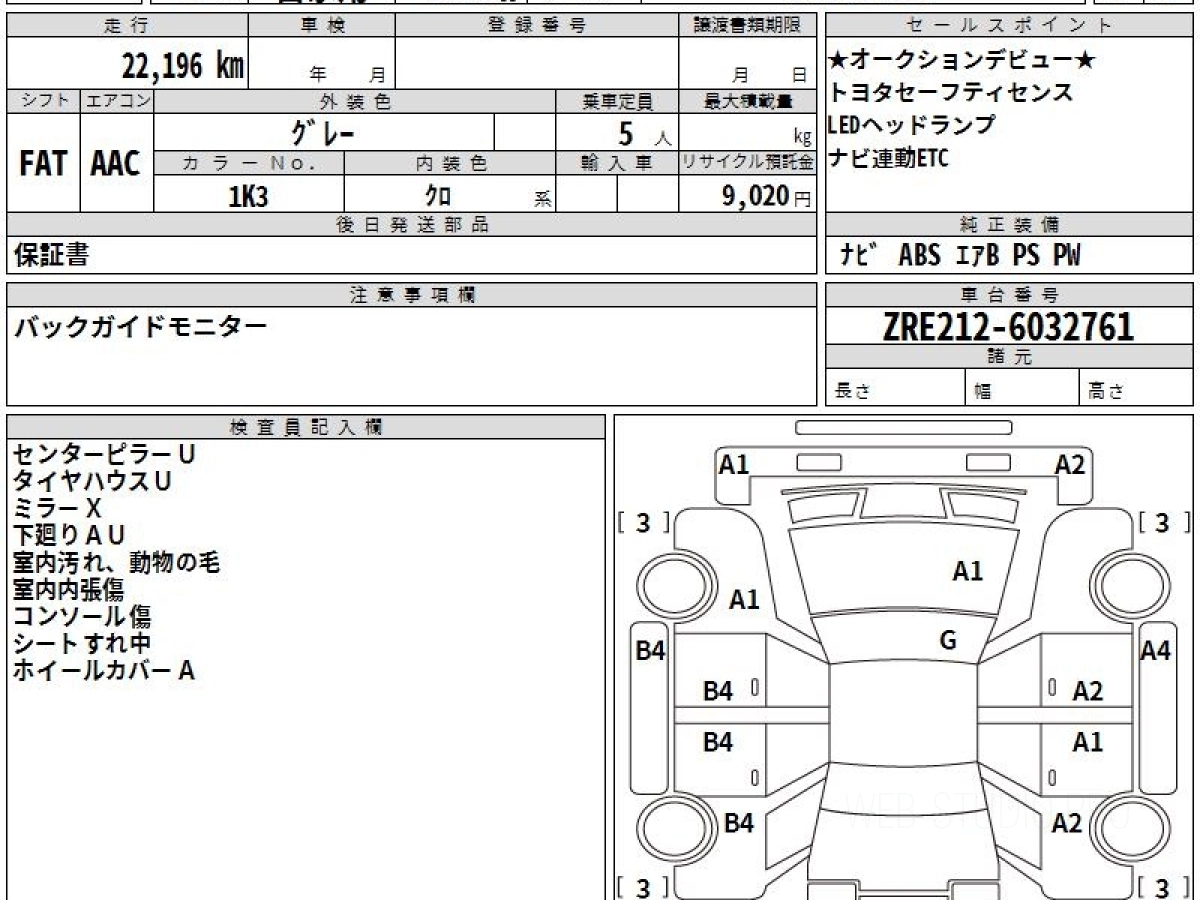Click the リサイクル預託金 header

pos(747,163)
